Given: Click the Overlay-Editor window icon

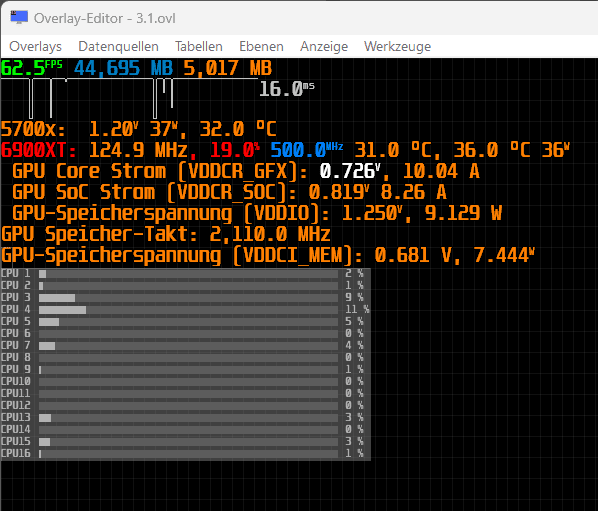Looking at the screenshot, I should [19, 18].
